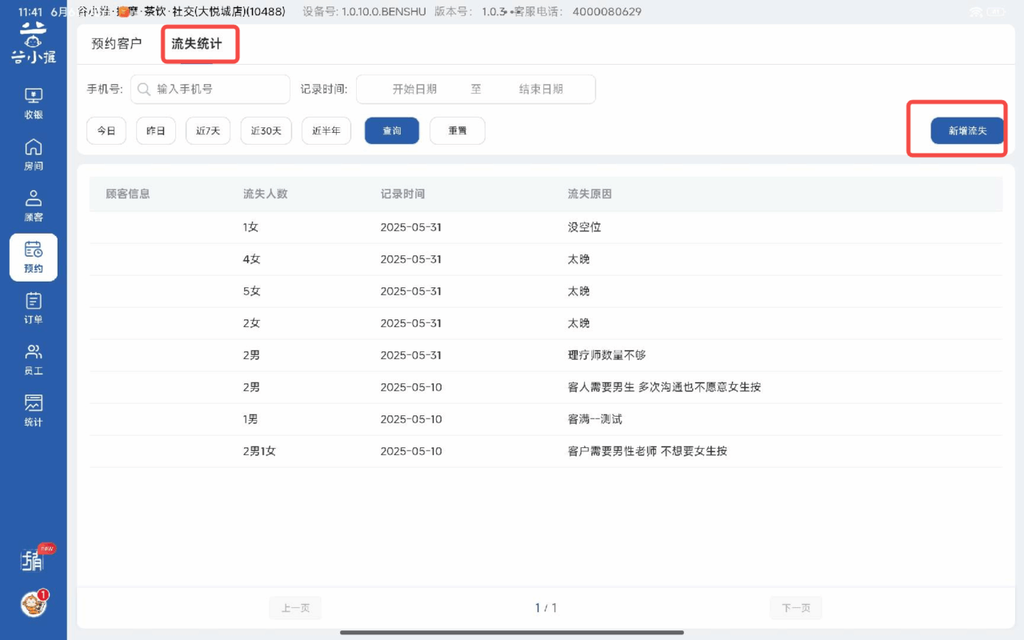This screenshot has height=640, width=1024.
Task: Click the 客人需要男生 reason cell
Action: pos(664,387)
